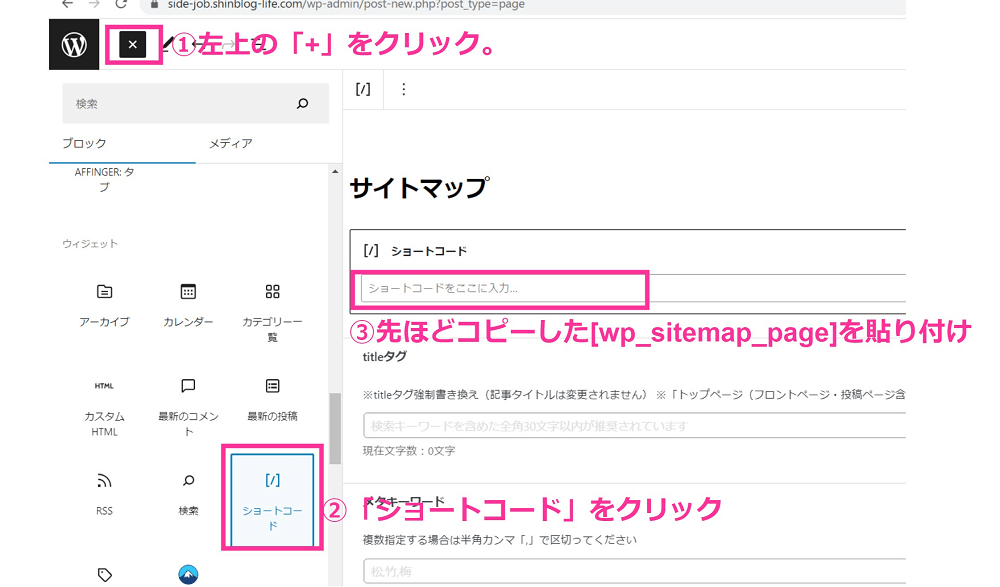Image resolution: width=1000 pixels, height=587 pixels.
Task: Insert the tag cloud block with tag icon
Action: (x=105, y=575)
